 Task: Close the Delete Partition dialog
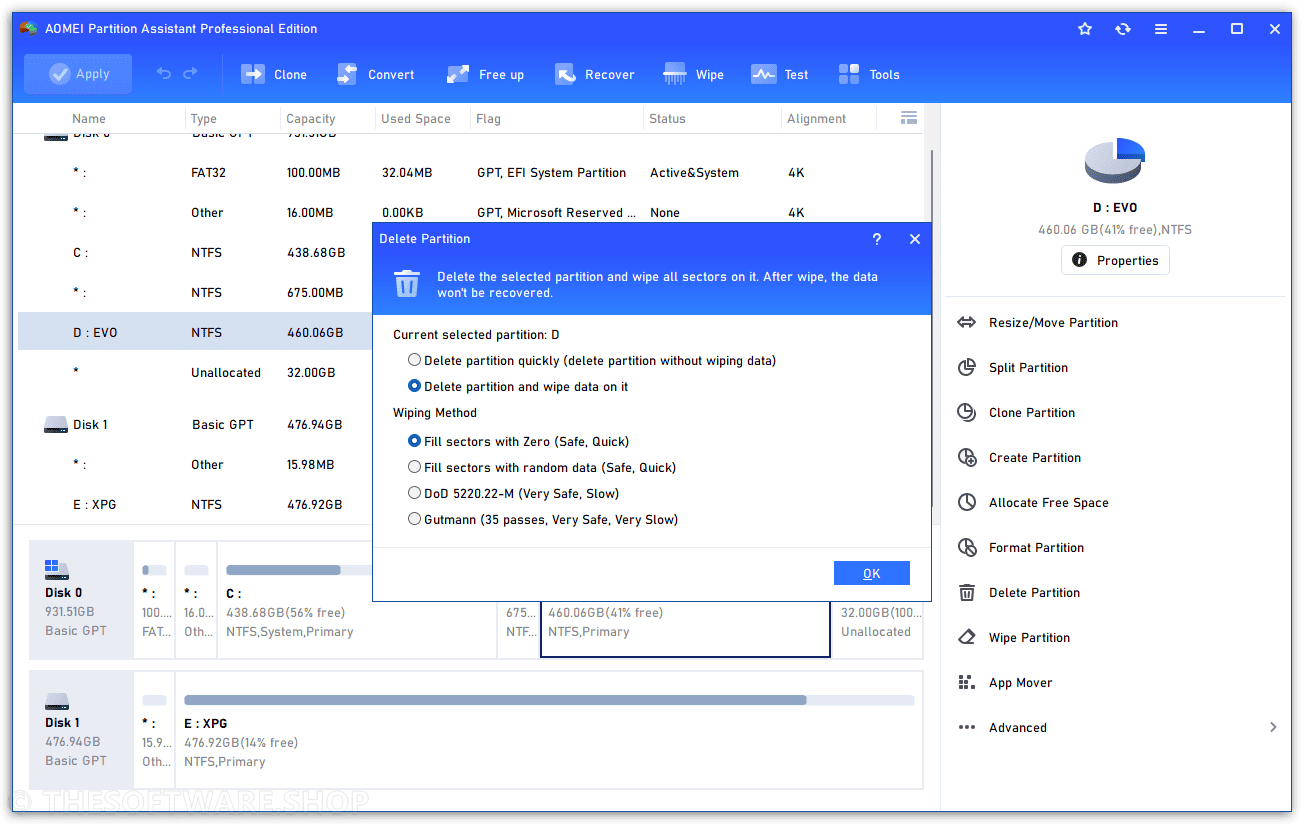click(915, 239)
